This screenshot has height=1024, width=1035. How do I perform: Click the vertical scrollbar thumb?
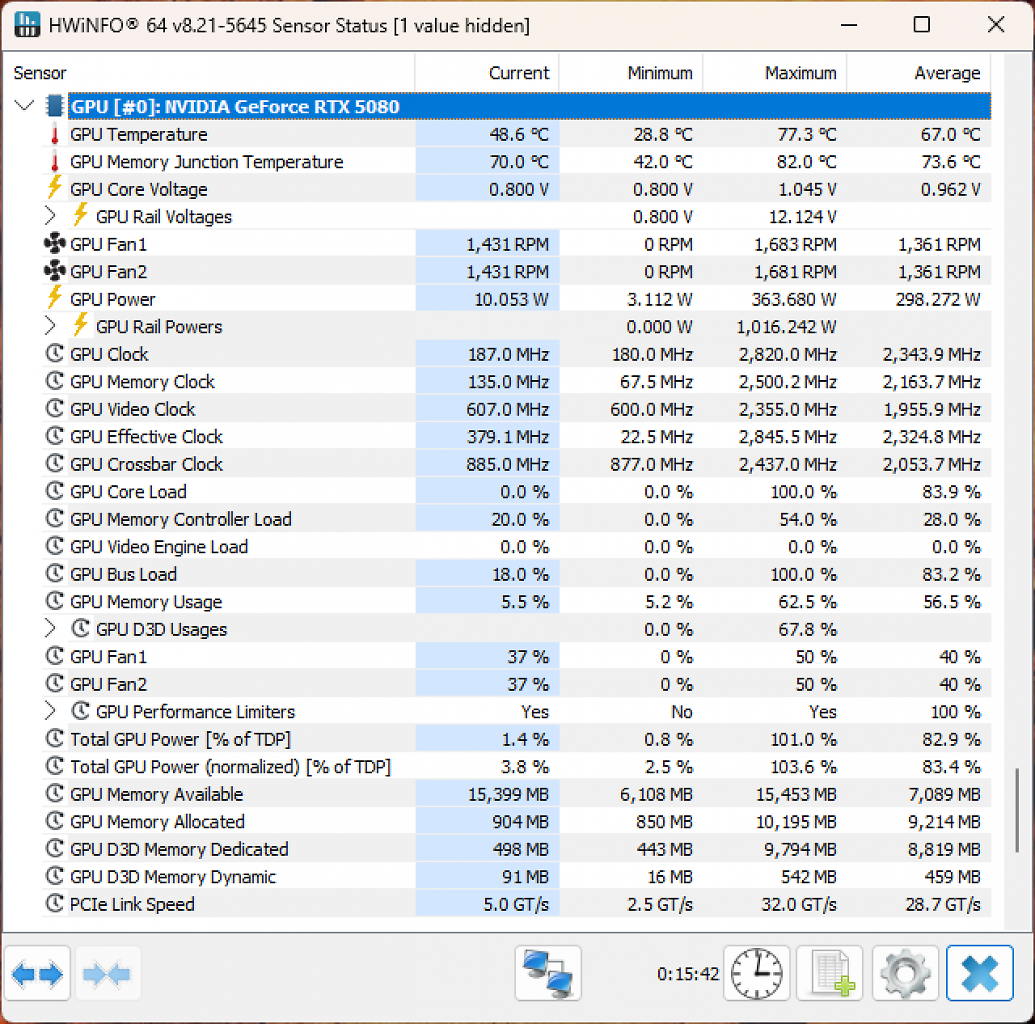point(1017,809)
